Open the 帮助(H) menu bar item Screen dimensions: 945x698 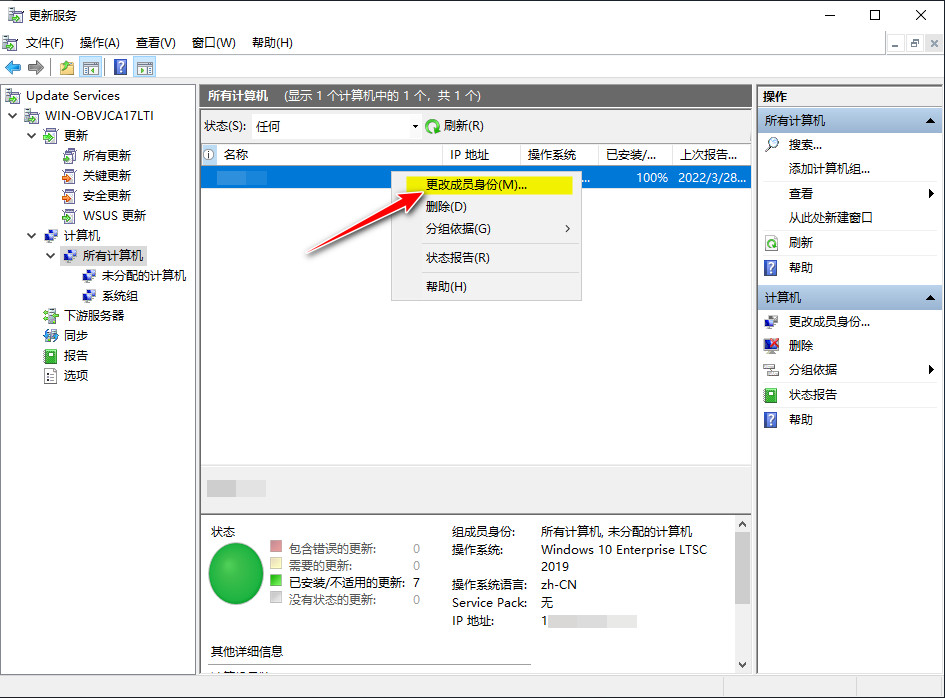coord(272,43)
